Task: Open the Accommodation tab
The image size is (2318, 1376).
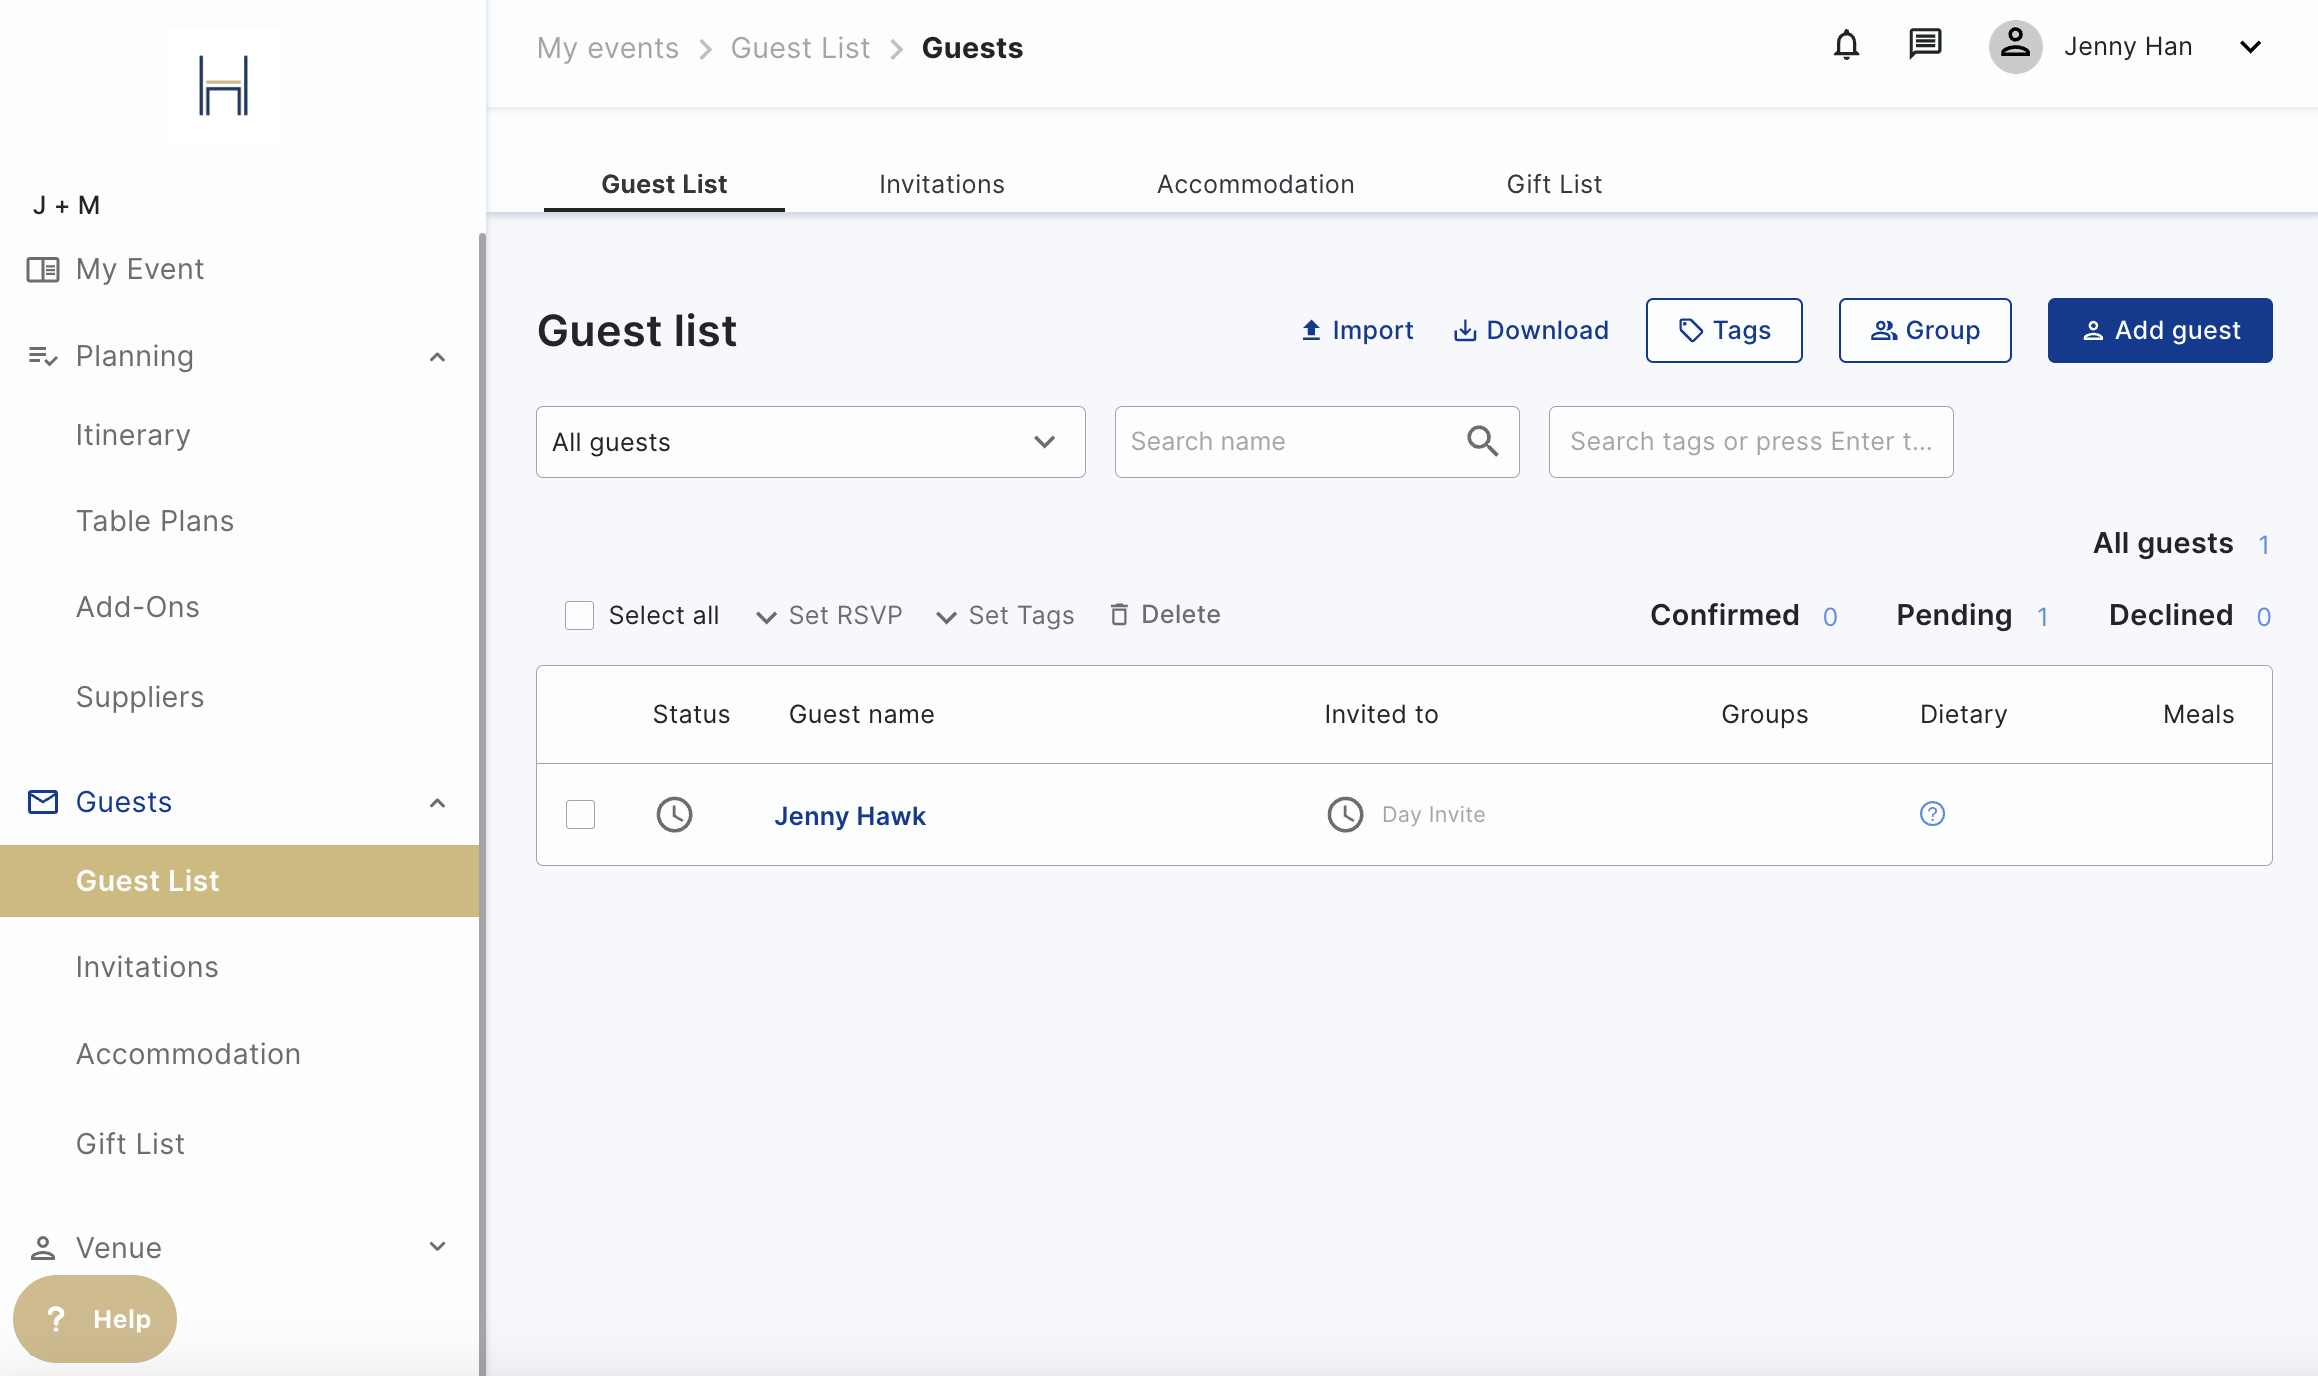Action: click(x=1255, y=184)
